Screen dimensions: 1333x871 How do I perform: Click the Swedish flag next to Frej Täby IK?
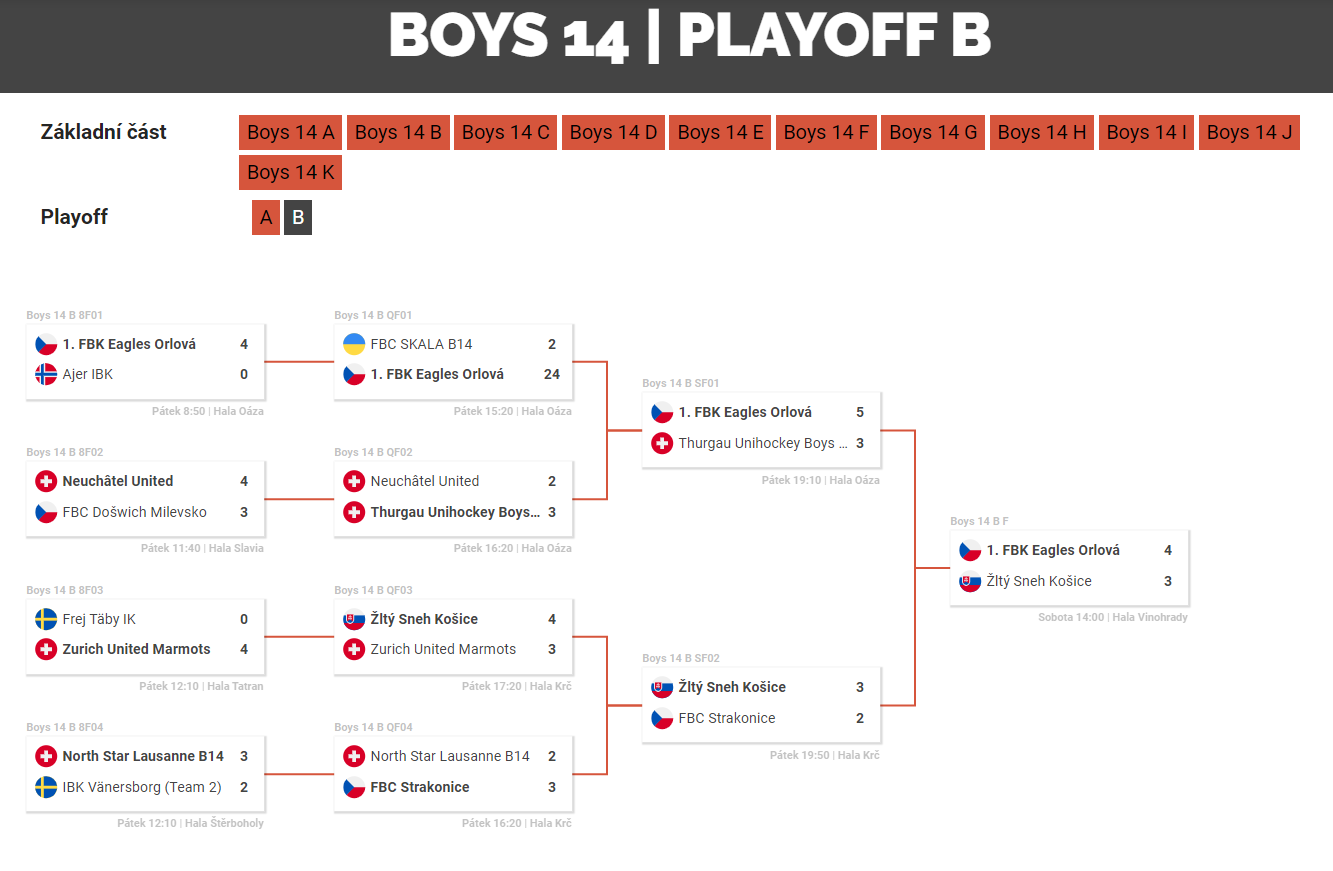pyautogui.click(x=46, y=619)
